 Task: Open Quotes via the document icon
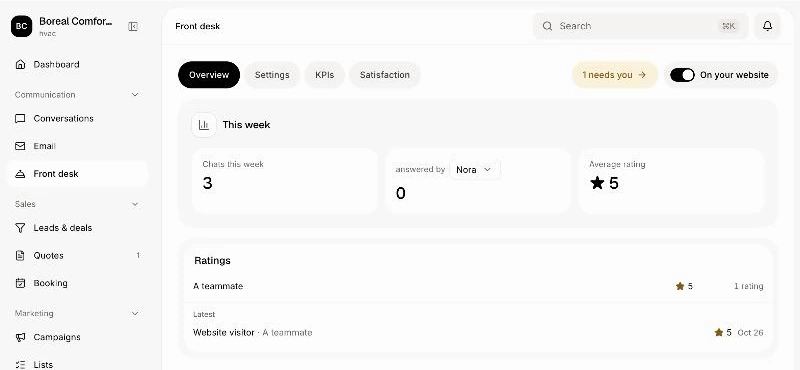click(x=20, y=256)
